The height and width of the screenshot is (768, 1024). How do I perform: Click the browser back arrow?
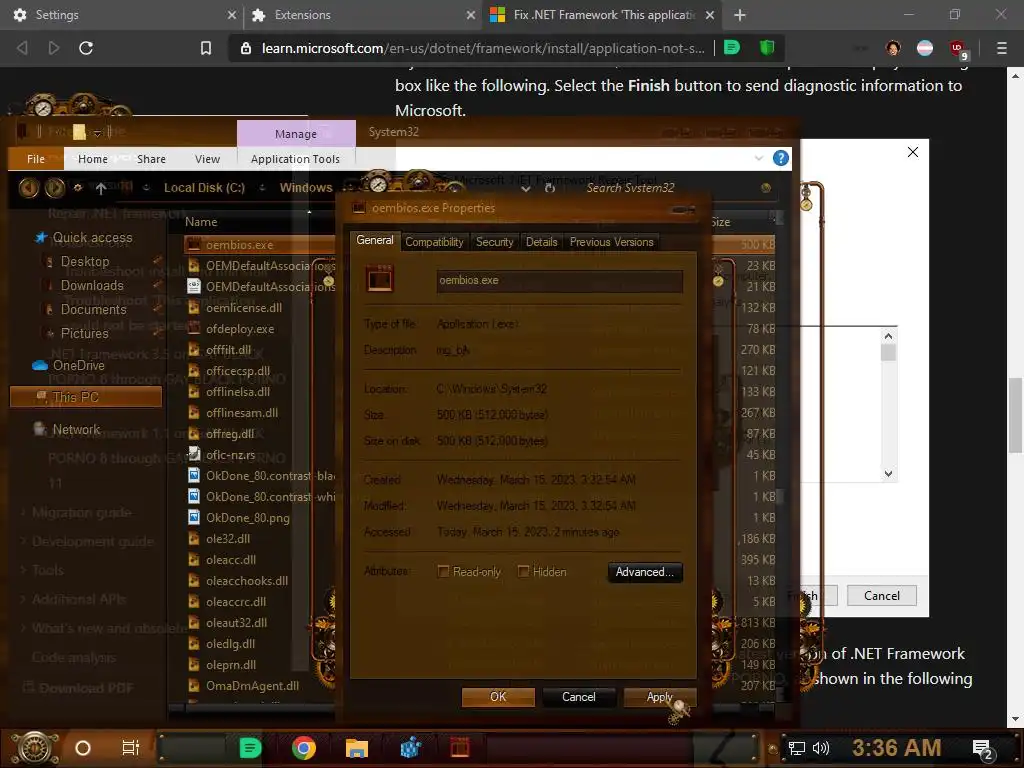pyautogui.click(x=22, y=48)
